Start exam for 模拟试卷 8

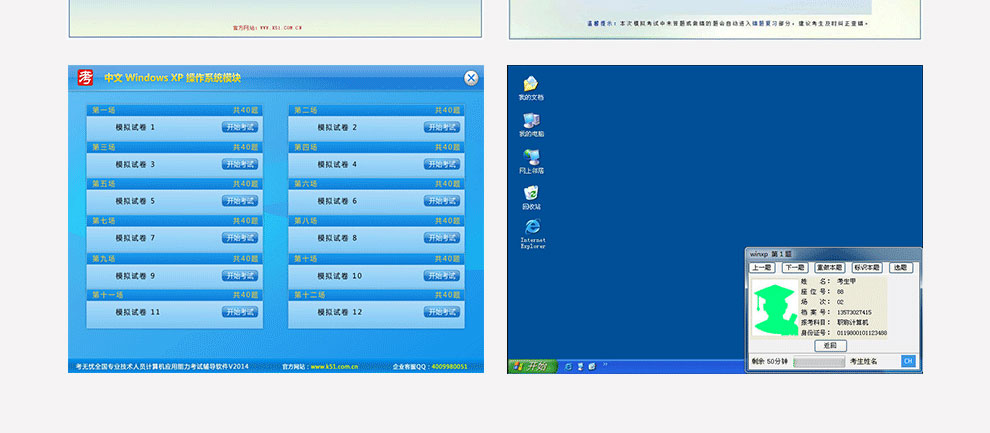click(442, 238)
